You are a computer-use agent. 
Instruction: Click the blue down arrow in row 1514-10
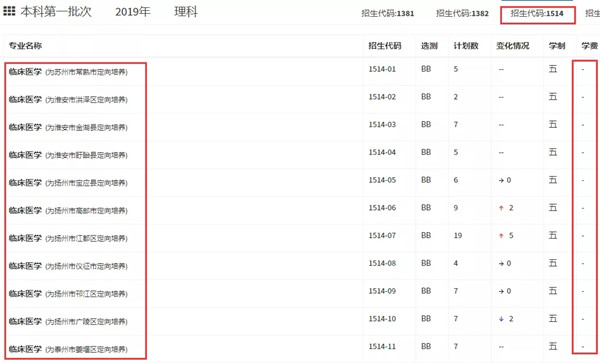(x=501, y=319)
